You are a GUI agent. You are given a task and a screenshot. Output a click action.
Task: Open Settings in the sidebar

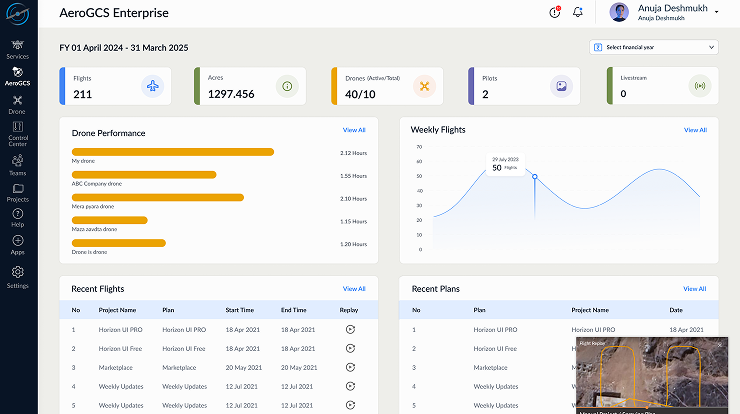point(17,278)
